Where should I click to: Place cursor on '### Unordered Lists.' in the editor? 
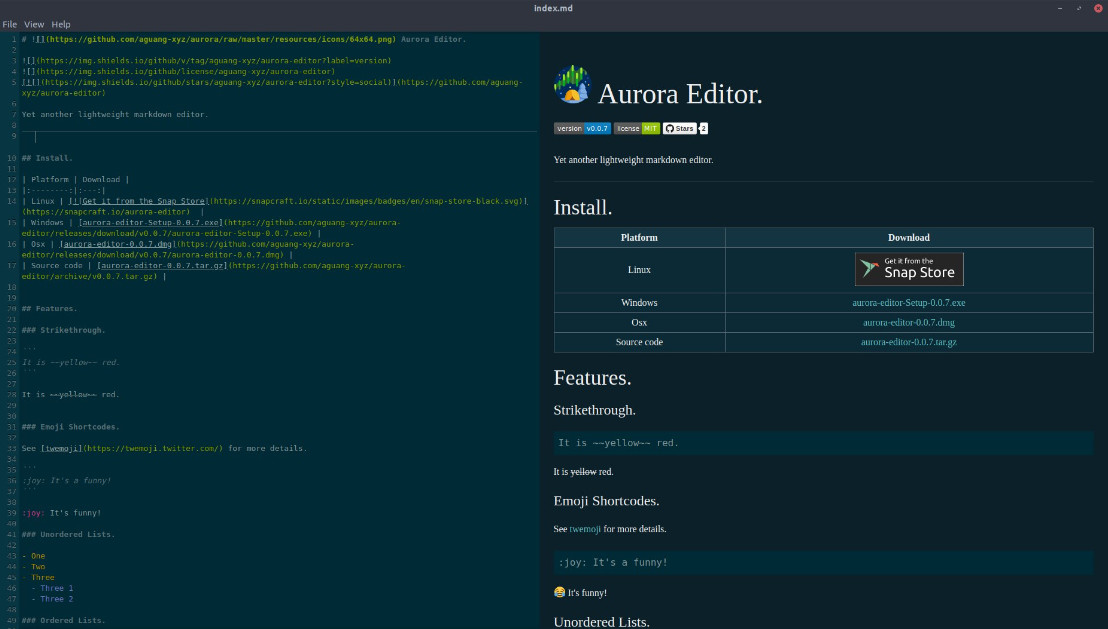[x=69, y=534]
